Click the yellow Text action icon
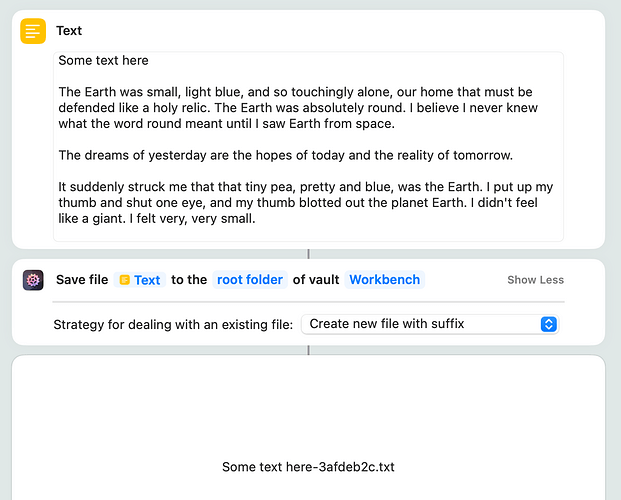Screen dimensions: 621x500 click(33, 31)
